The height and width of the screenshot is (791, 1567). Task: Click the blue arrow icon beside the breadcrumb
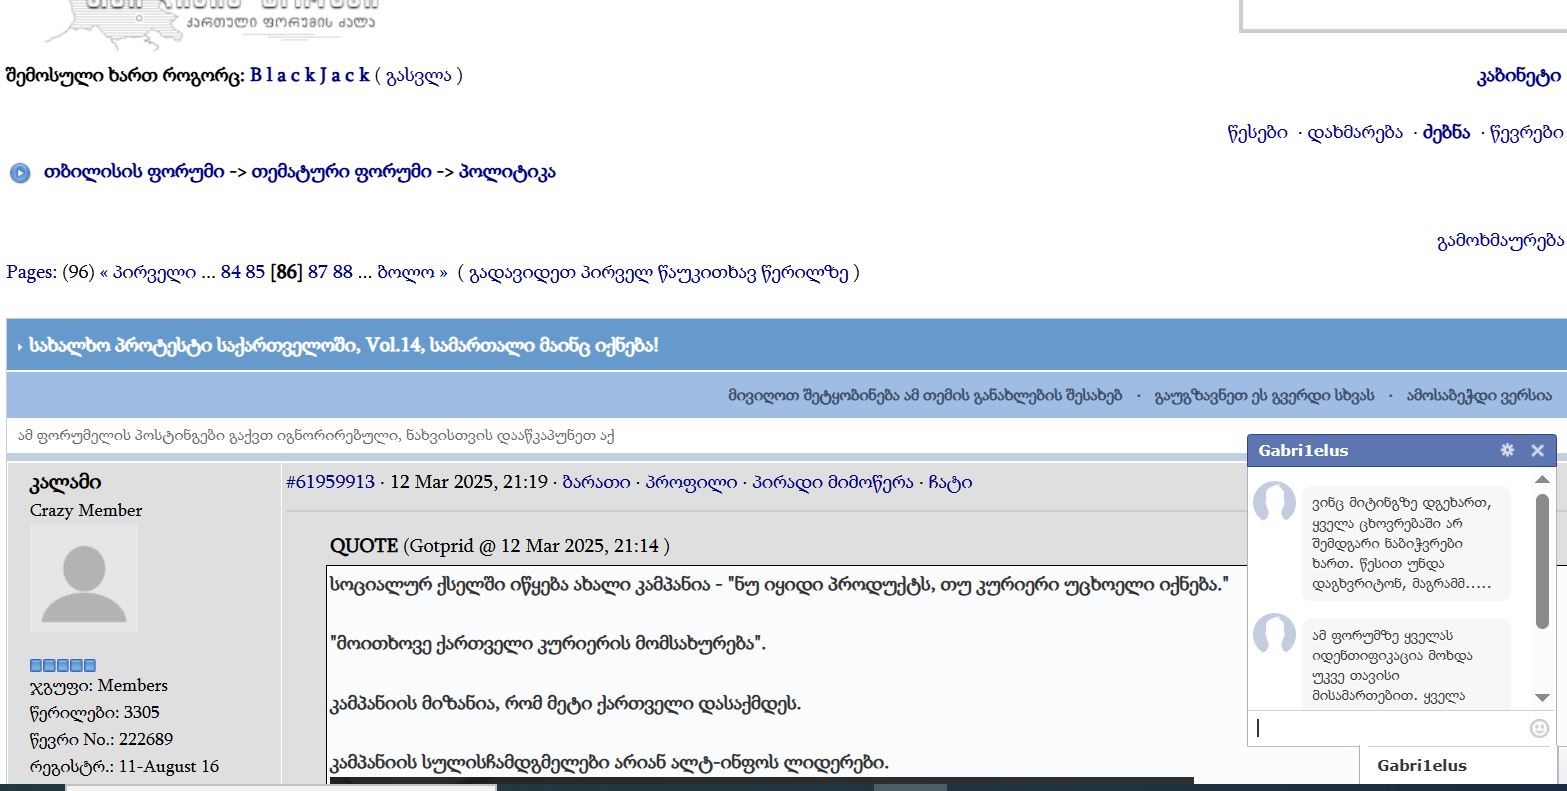(x=20, y=173)
